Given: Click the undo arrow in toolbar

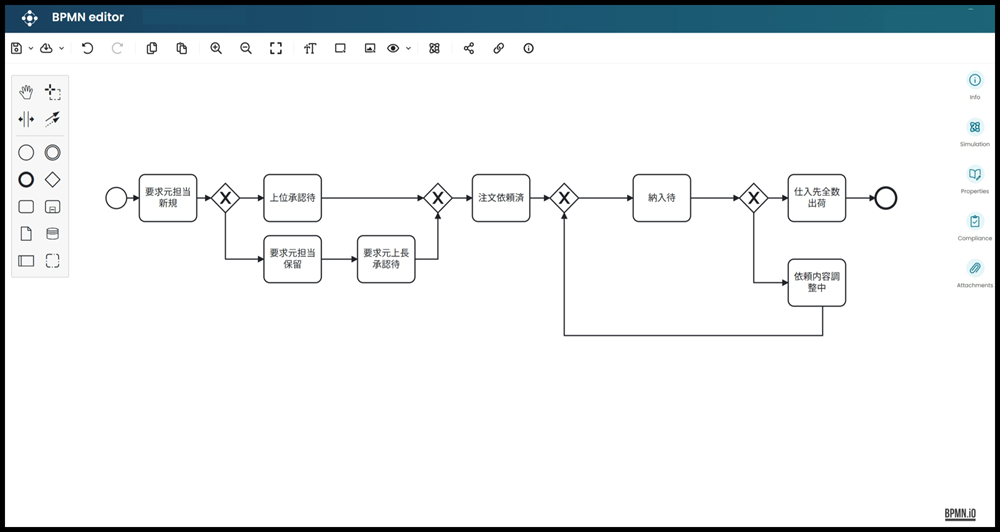Looking at the screenshot, I should click(x=87, y=48).
